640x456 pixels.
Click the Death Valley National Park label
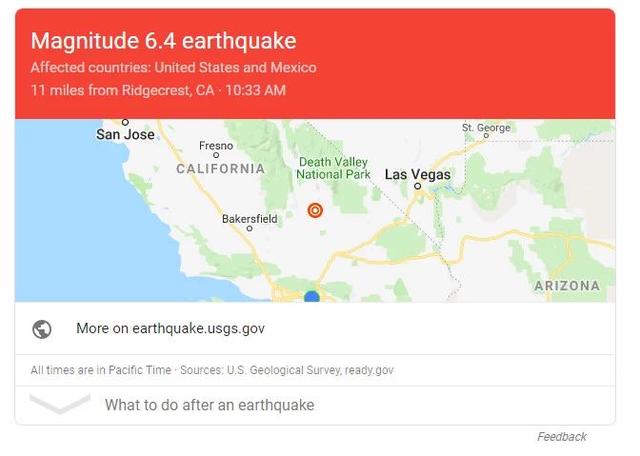click(x=333, y=168)
